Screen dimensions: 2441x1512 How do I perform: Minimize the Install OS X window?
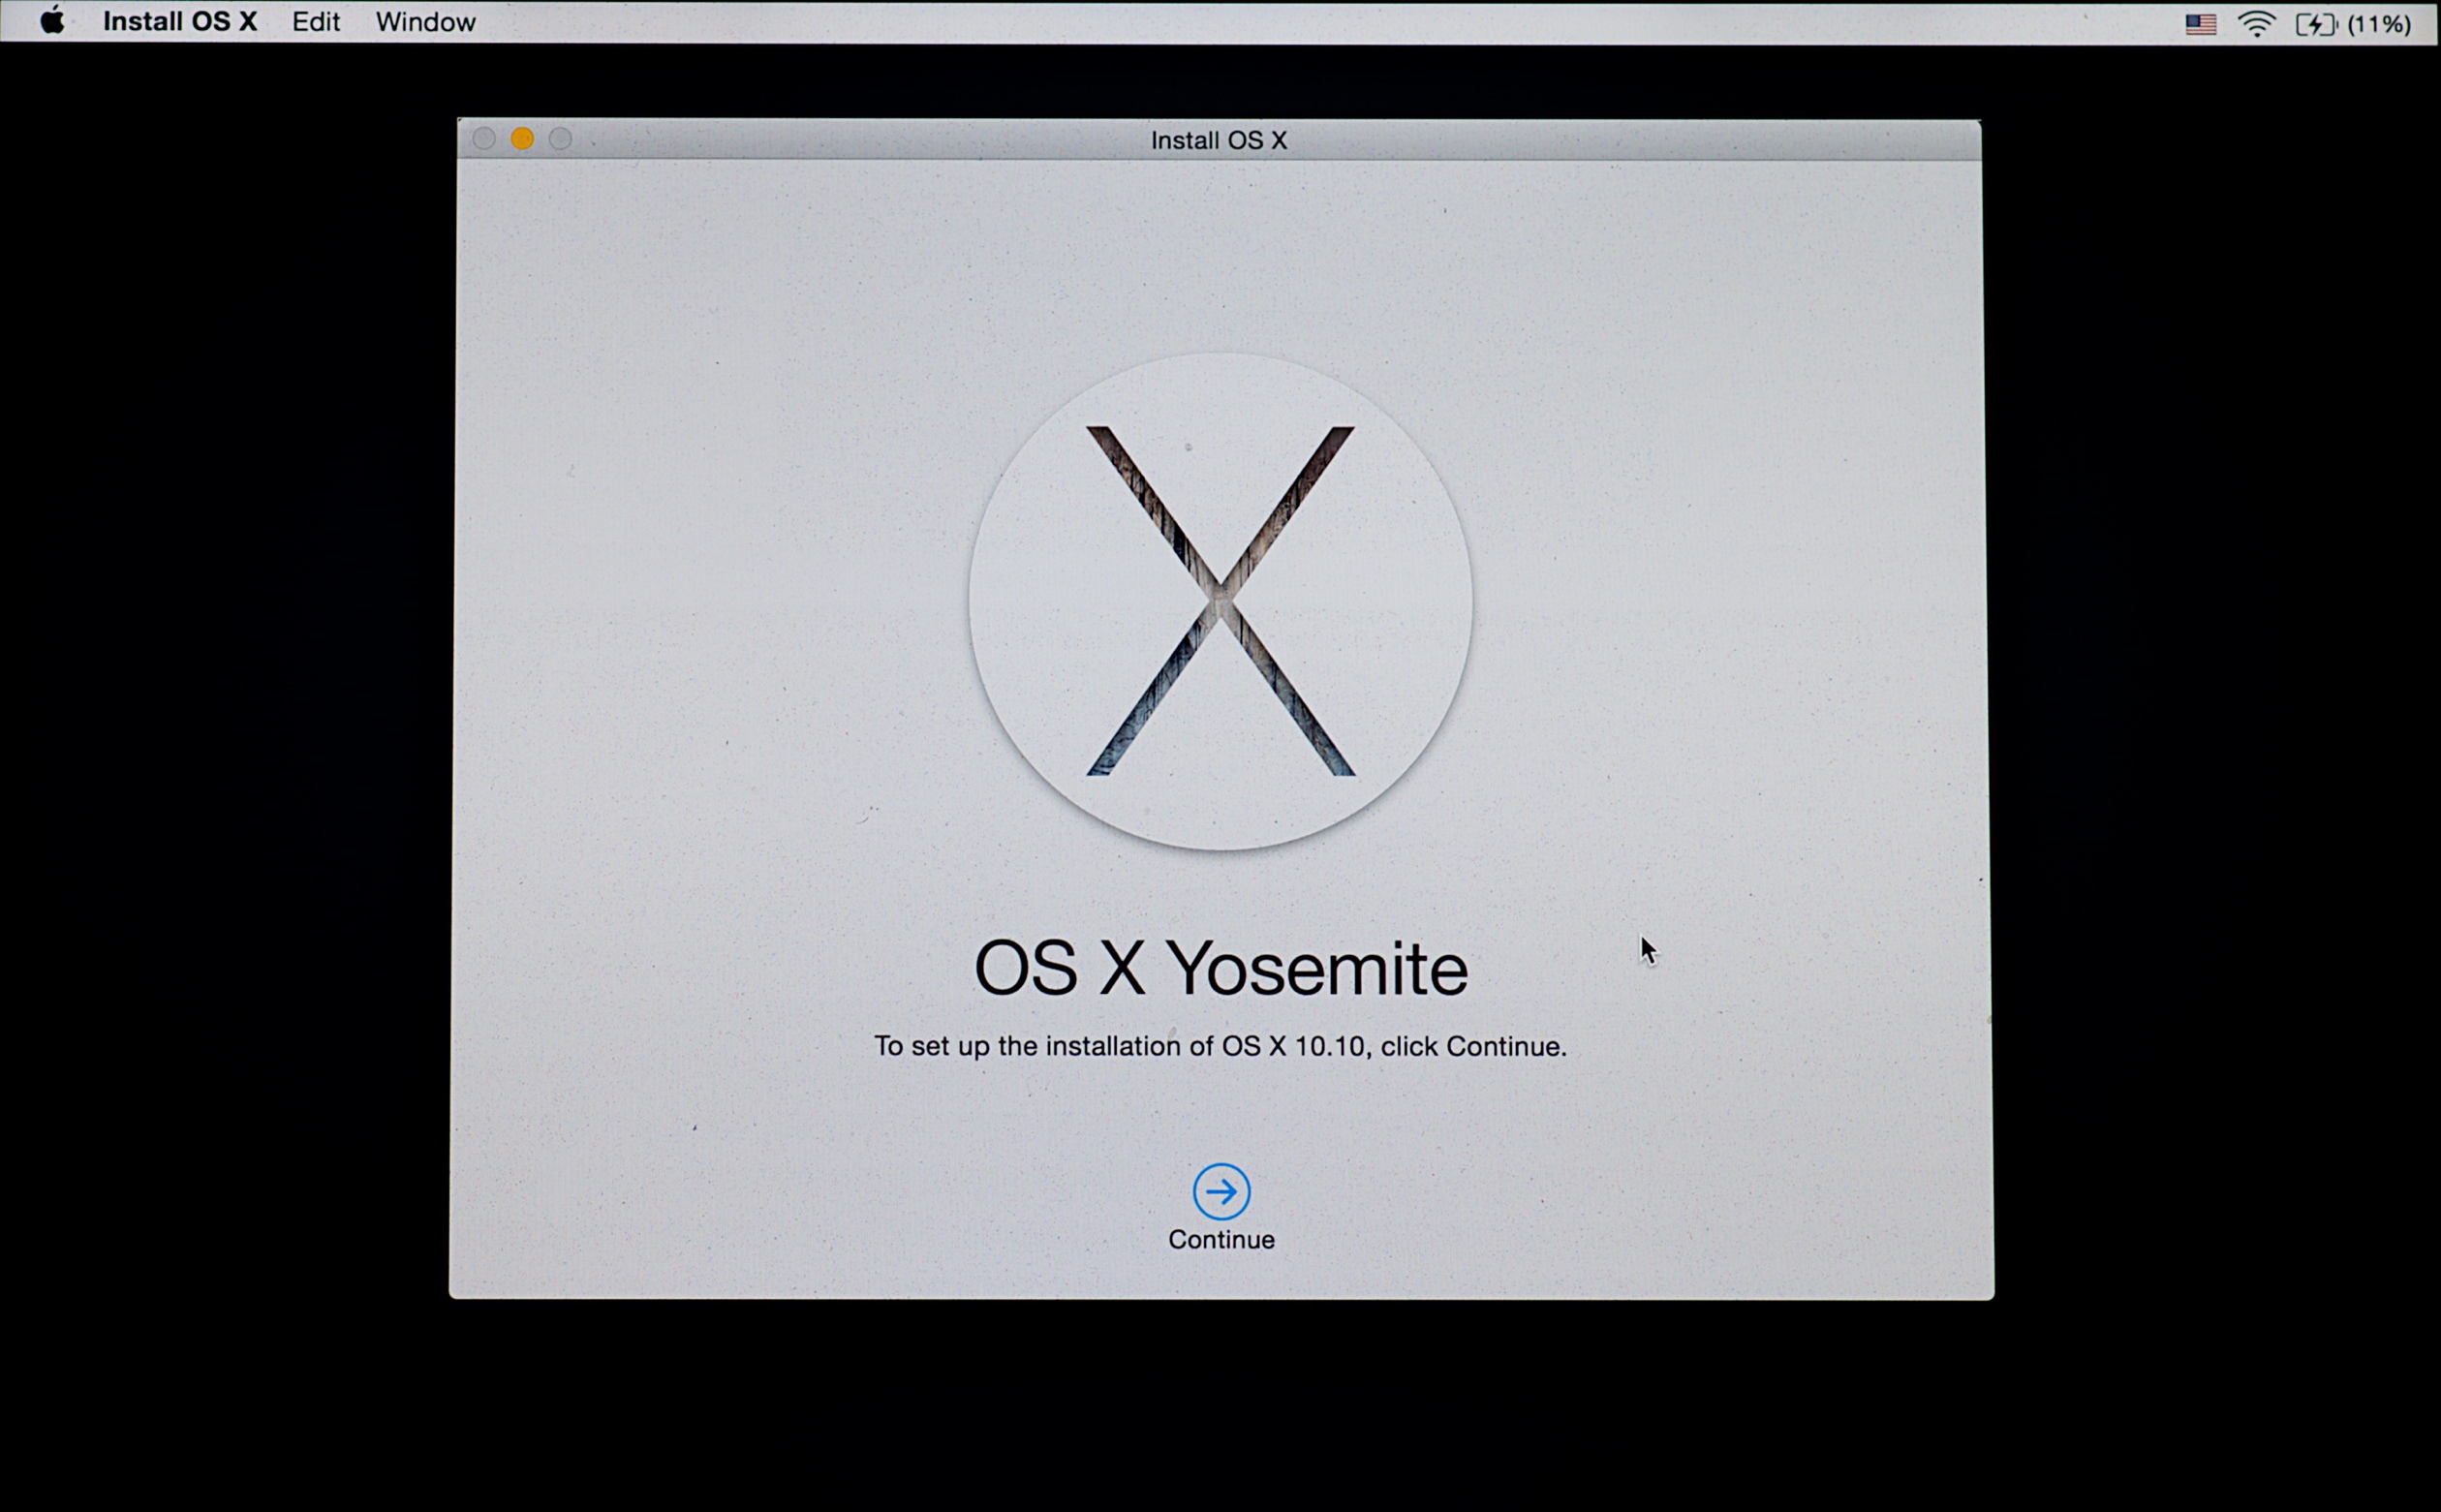pyautogui.click(x=522, y=139)
